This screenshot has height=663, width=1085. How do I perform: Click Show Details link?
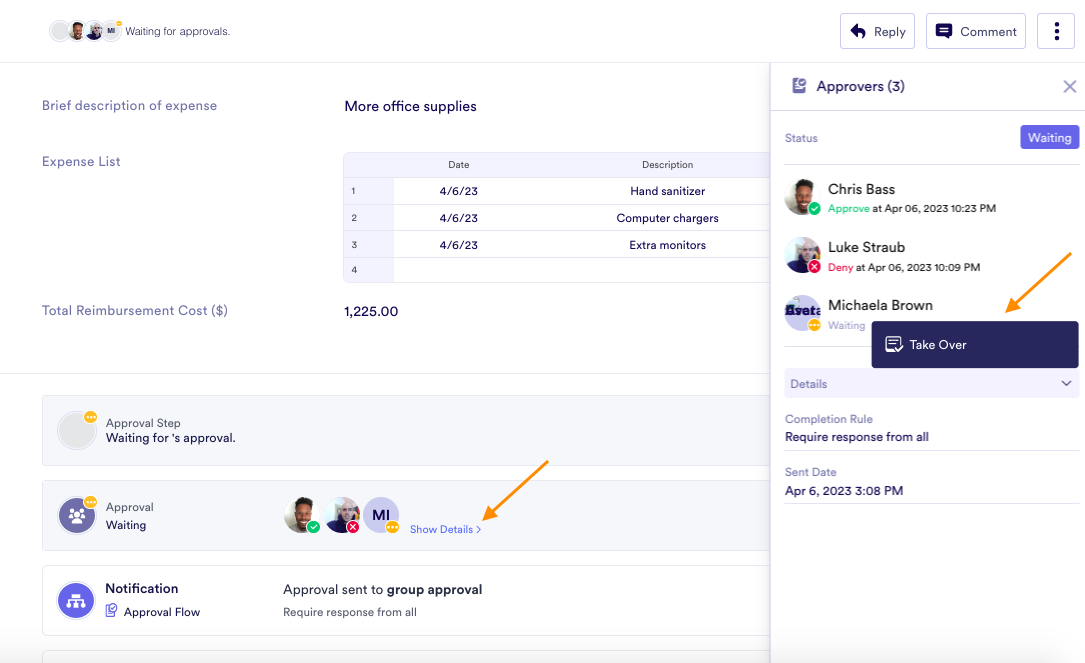445,529
